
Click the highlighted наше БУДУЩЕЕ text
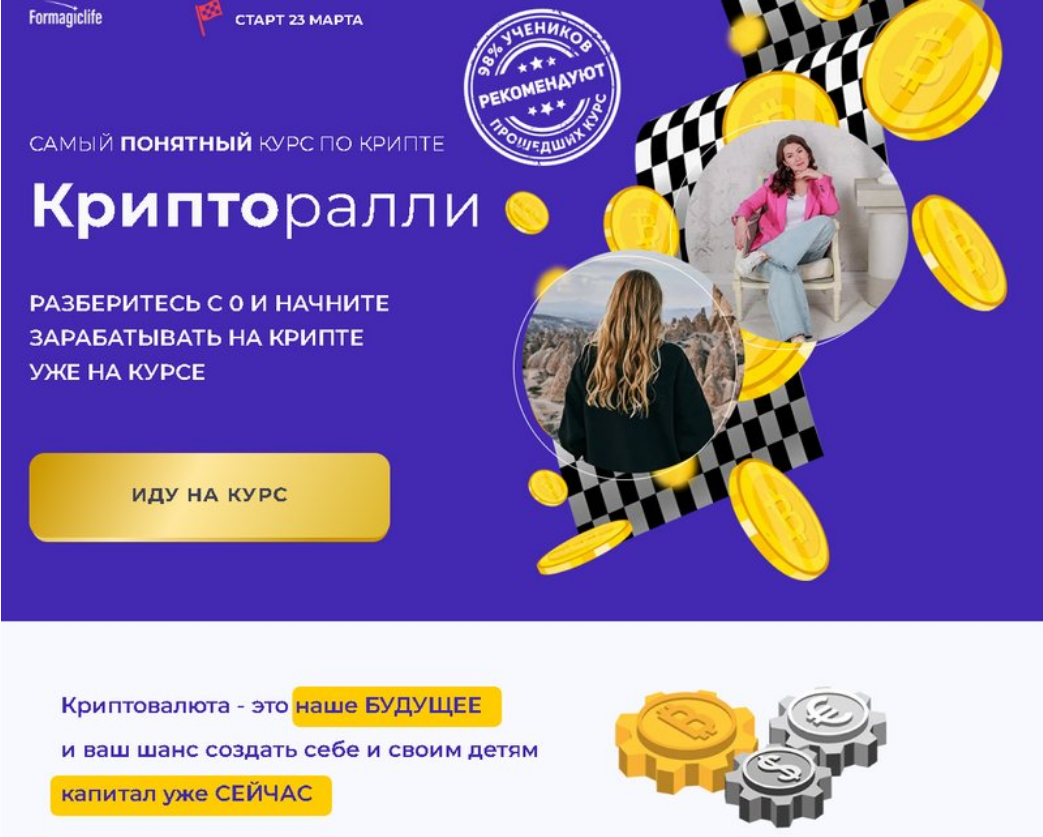click(396, 706)
